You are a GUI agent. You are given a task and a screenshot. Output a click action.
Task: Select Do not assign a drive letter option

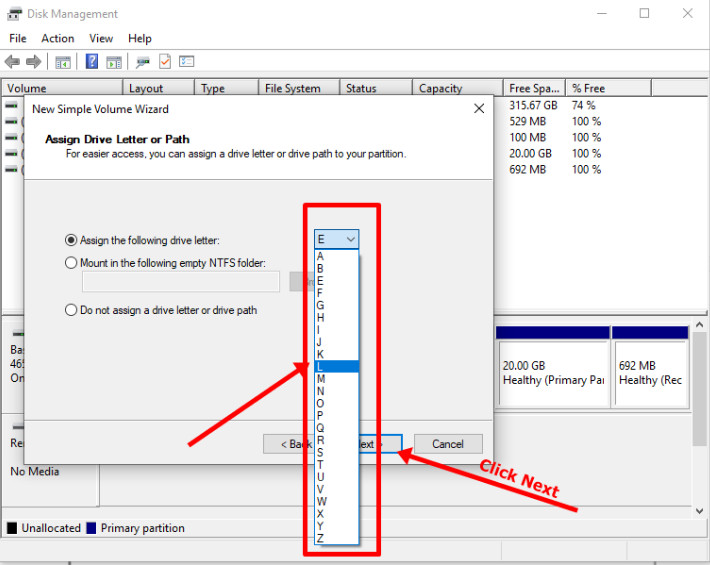click(x=71, y=310)
